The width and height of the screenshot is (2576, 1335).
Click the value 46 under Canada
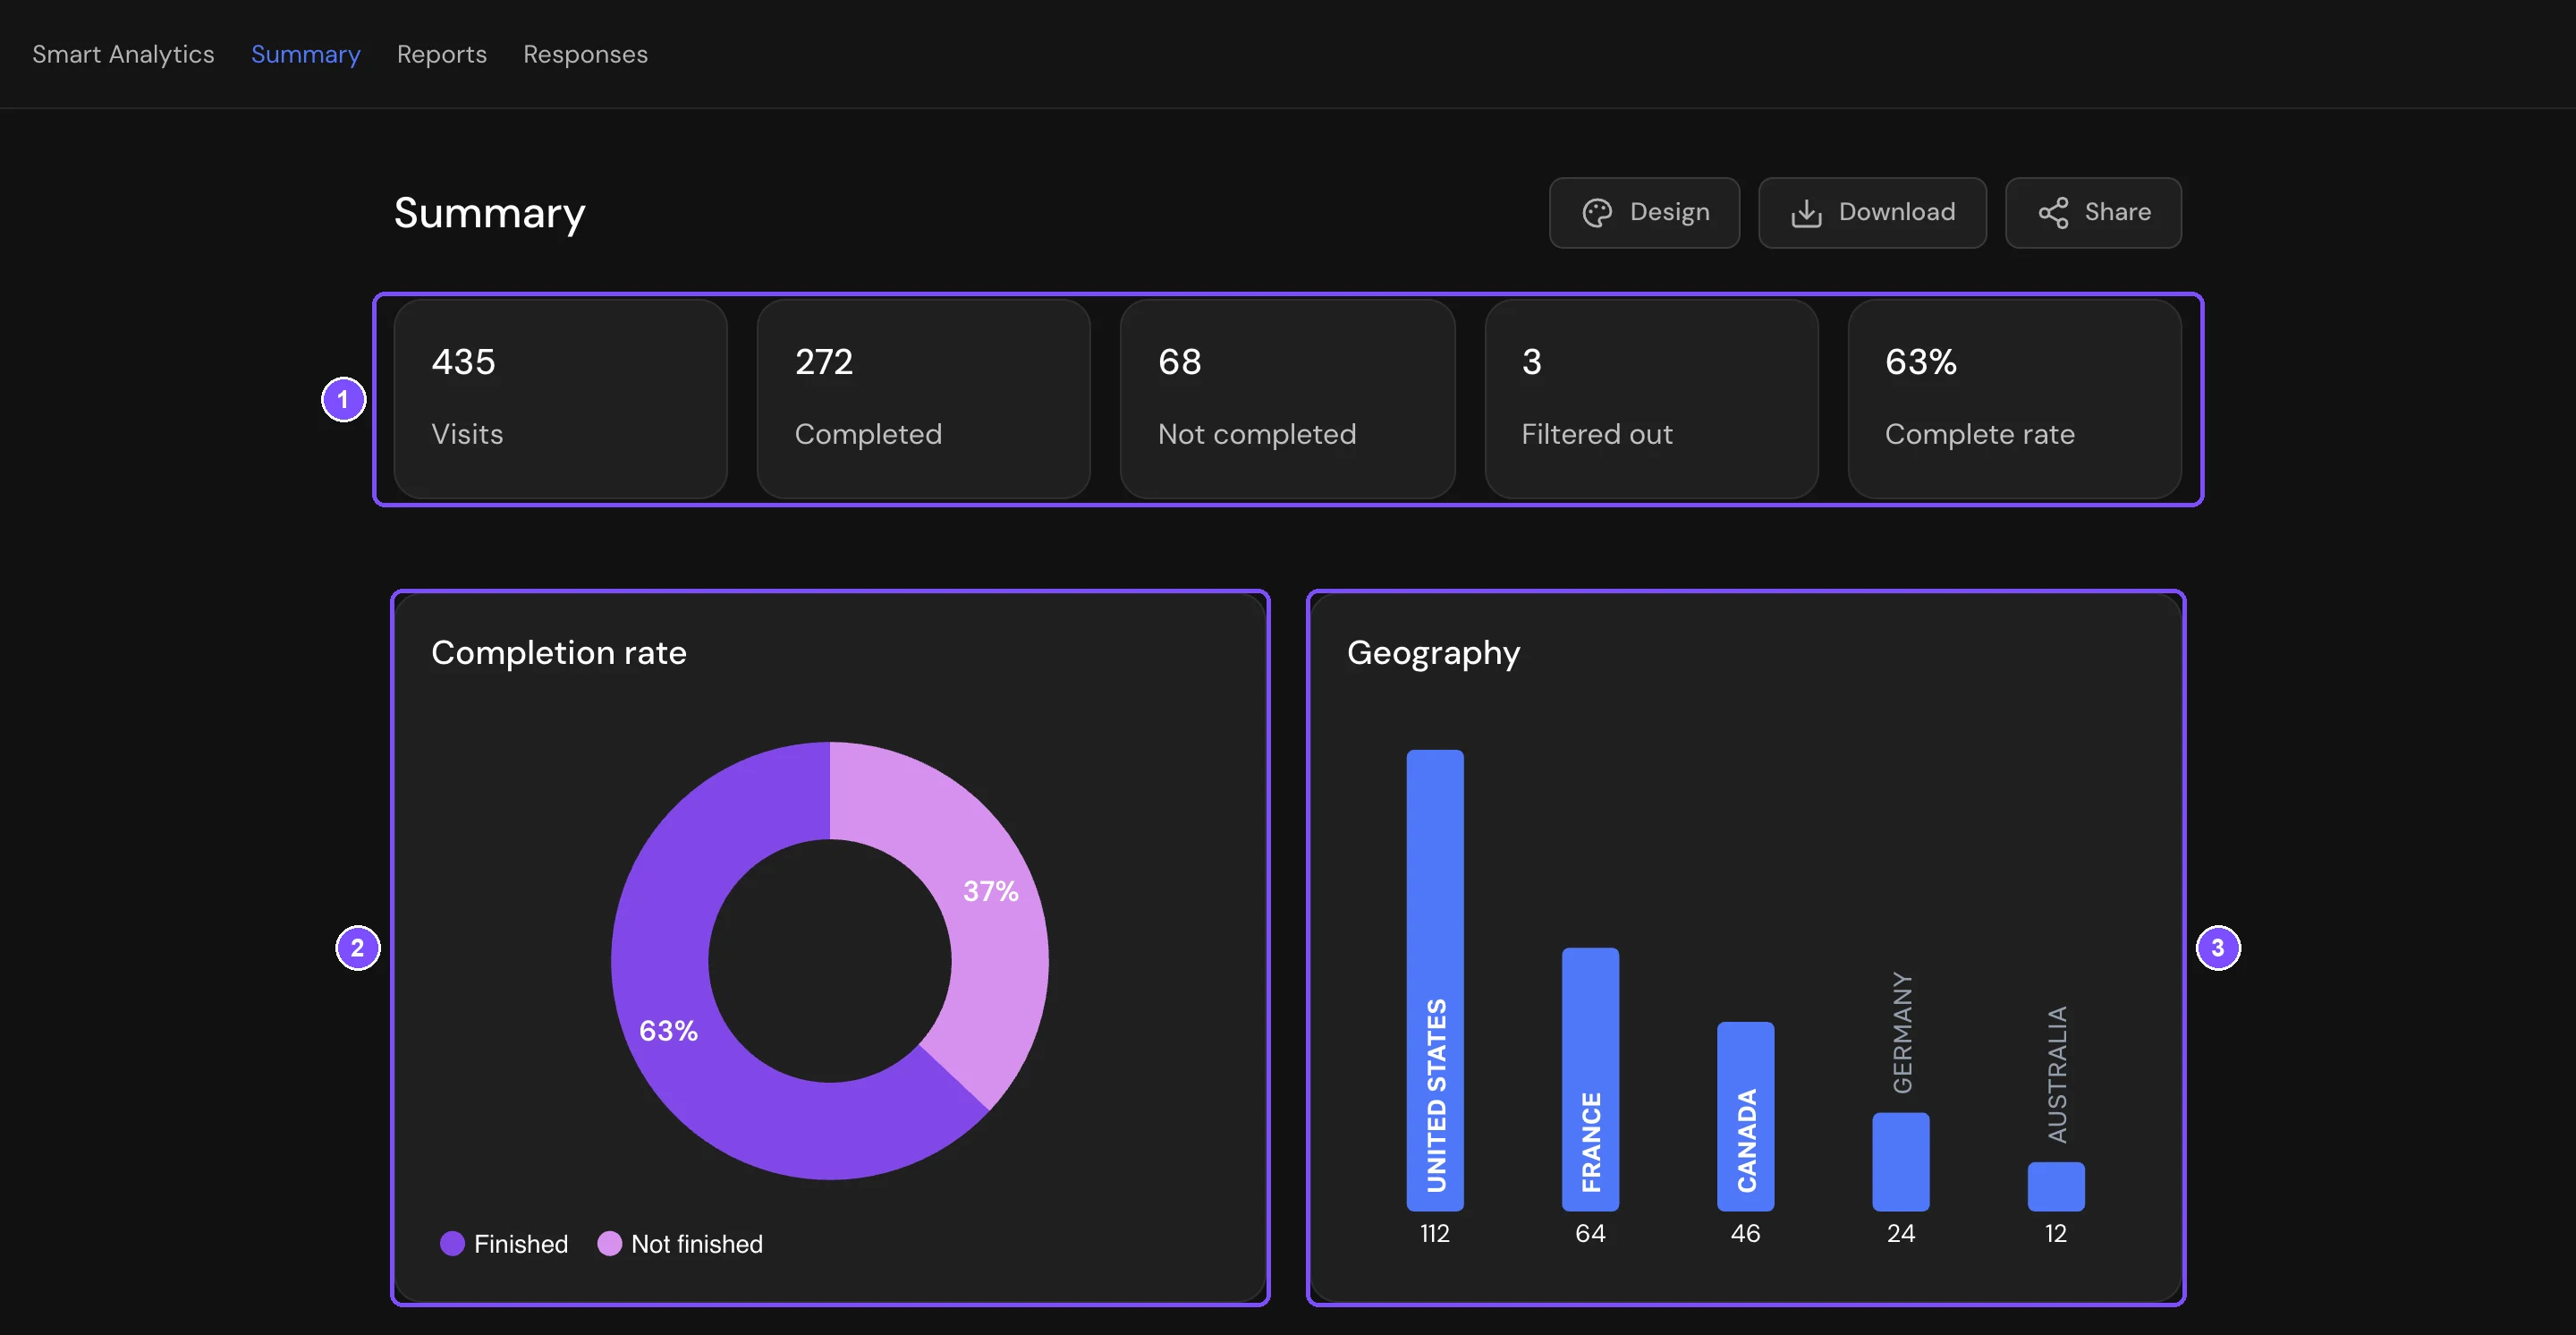pyautogui.click(x=1745, y=1233)
